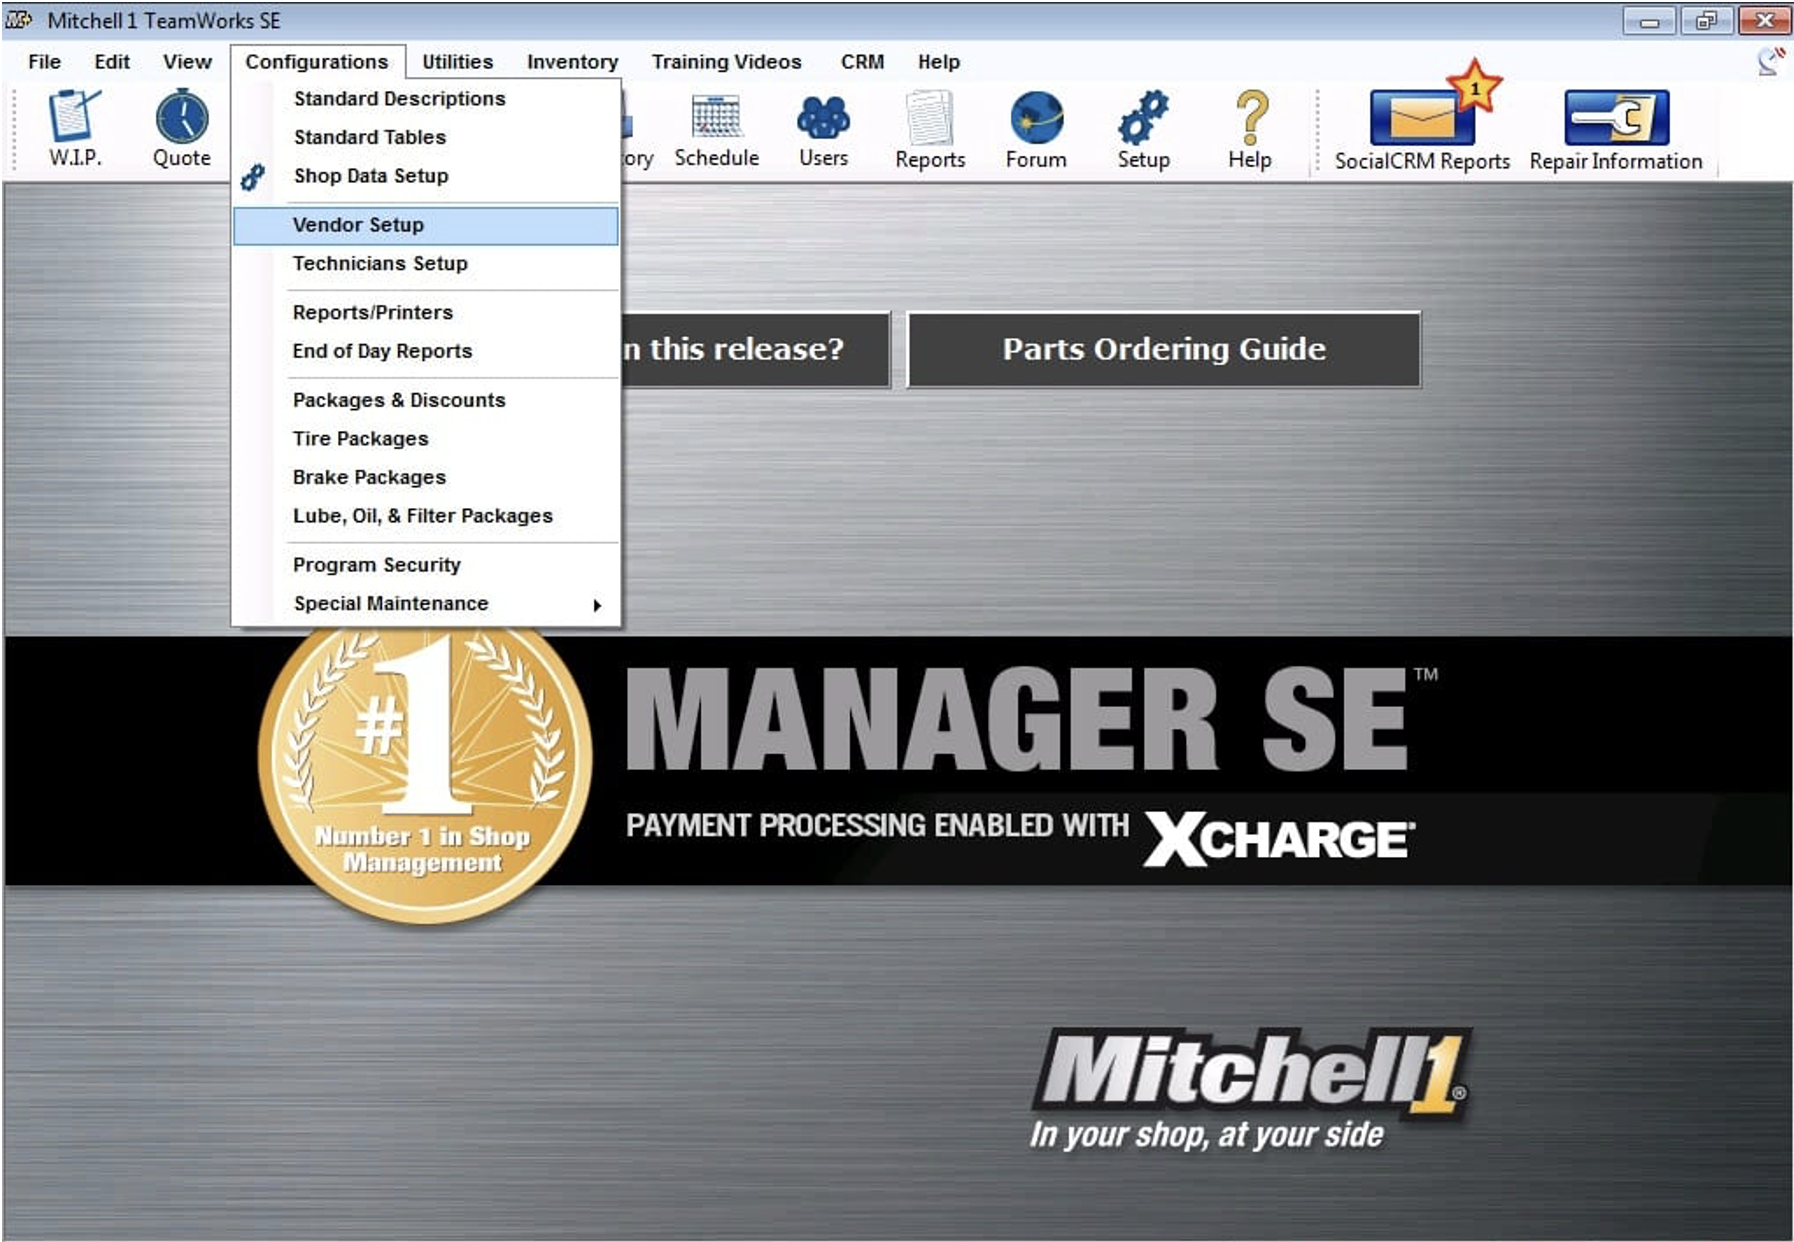Click the 'this release?' button

755,349
